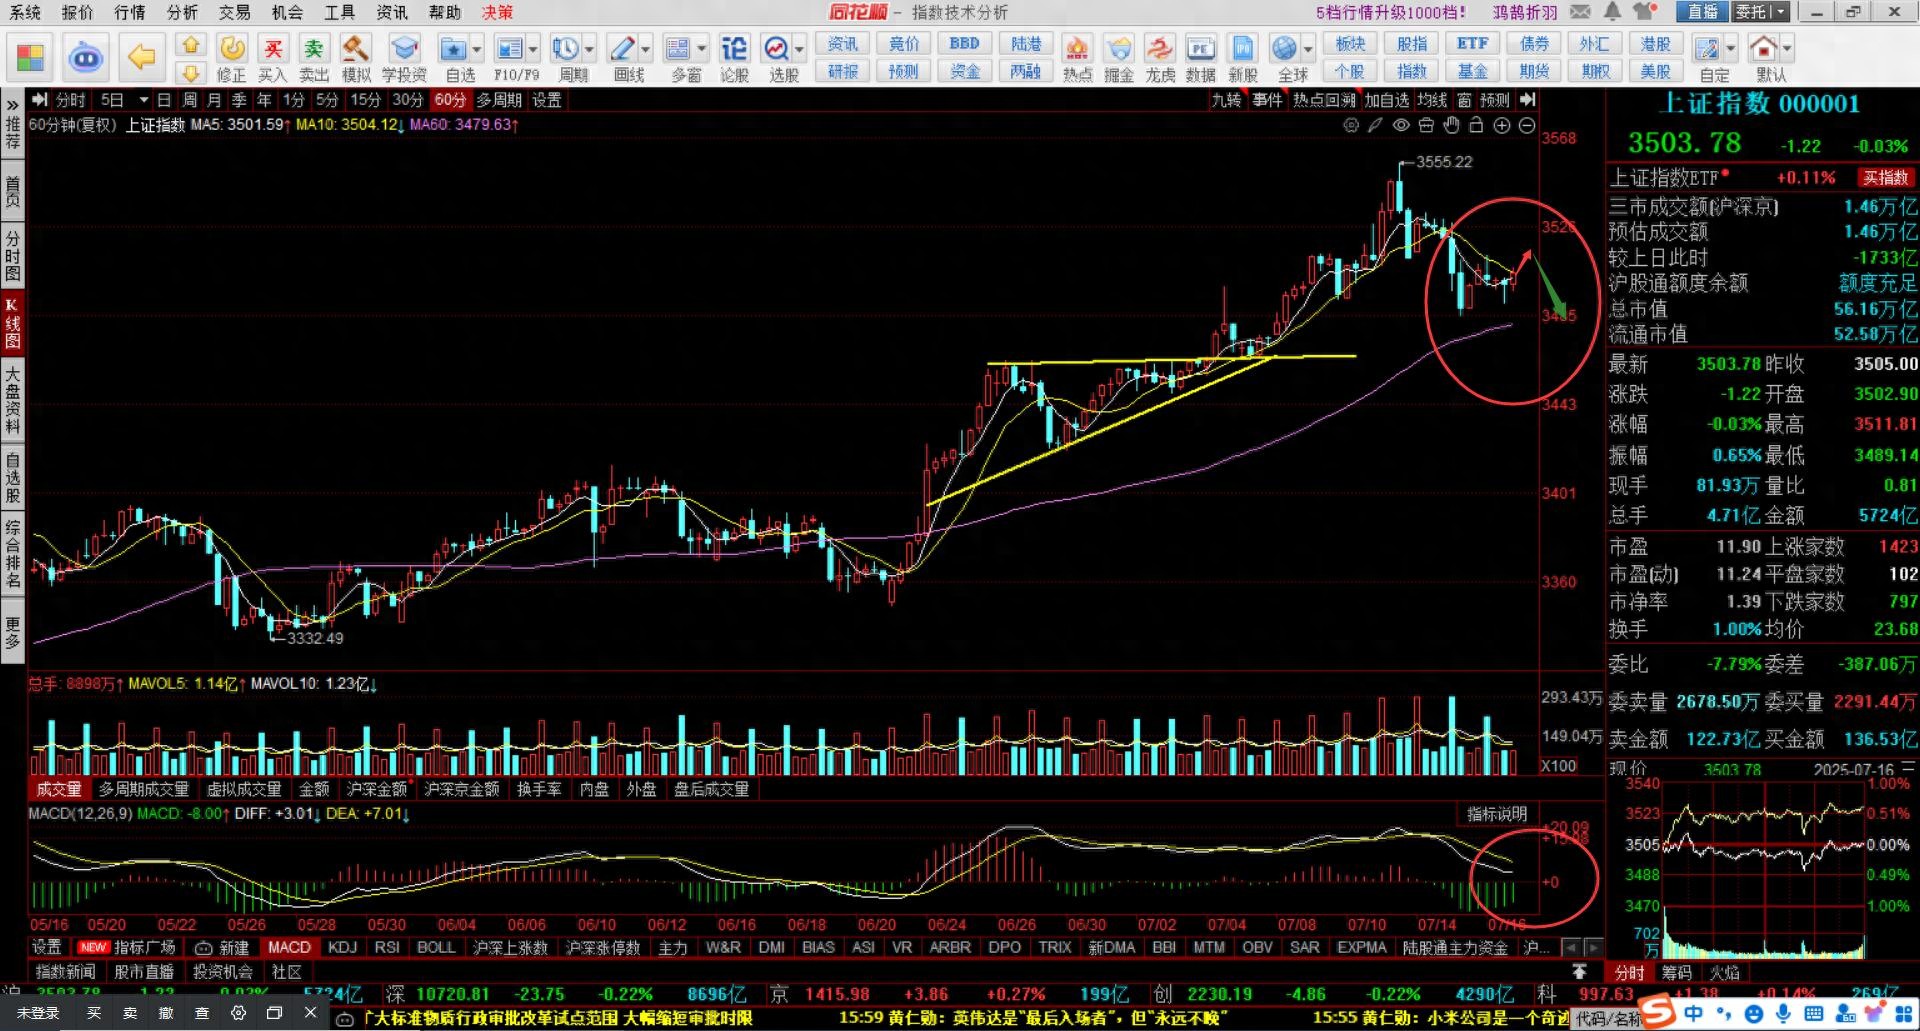The width and height of the screenshot is (1920, 1031).
Task: Click the 加自选 add to watchlist button
Action: 1386,100
